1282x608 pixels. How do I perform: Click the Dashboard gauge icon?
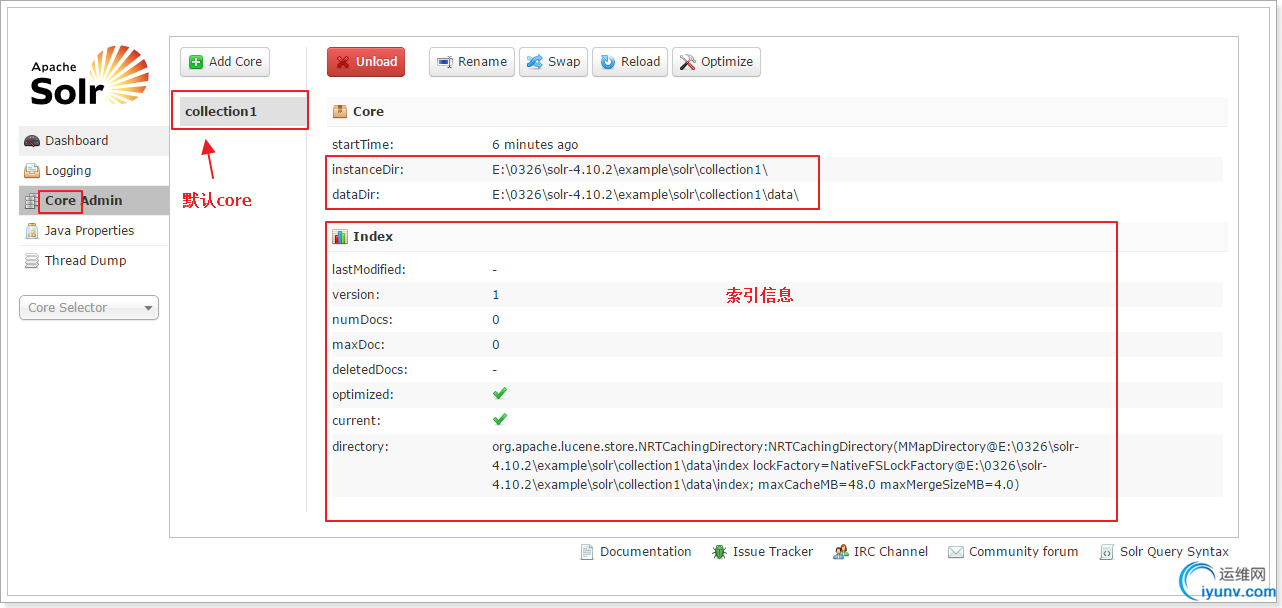[x=32, y=141]
